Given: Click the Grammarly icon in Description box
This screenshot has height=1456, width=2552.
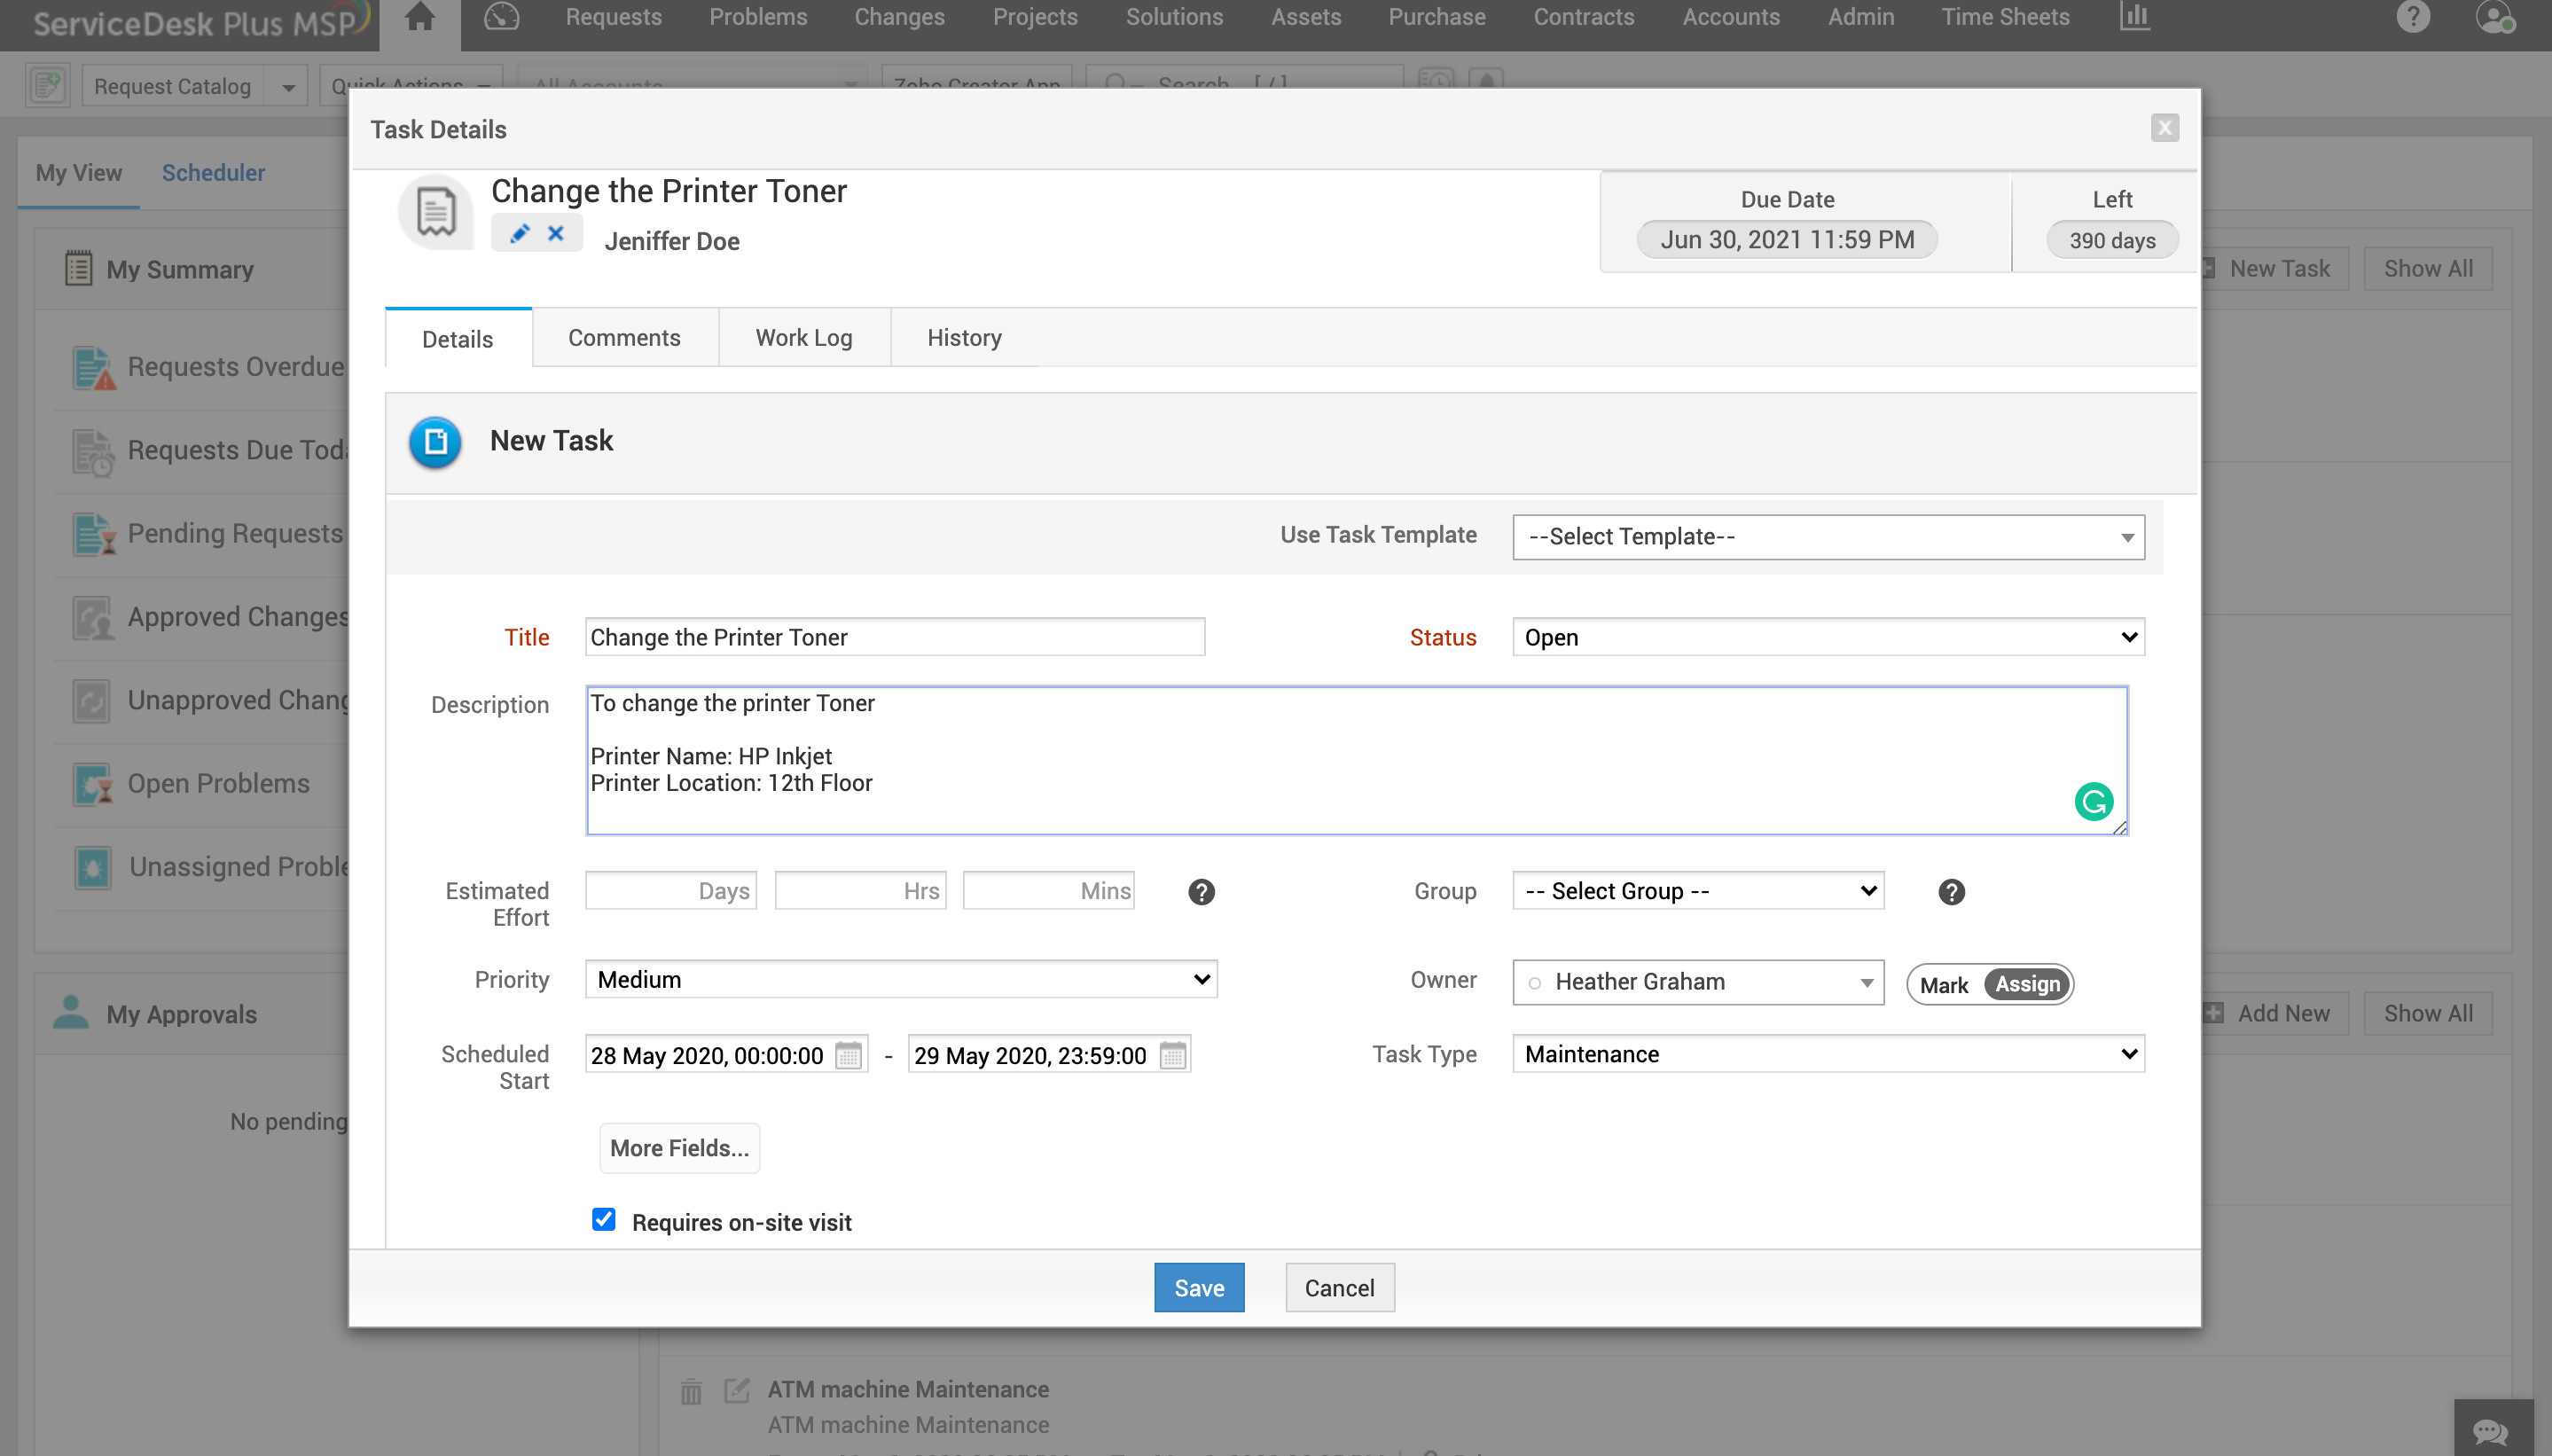Looking at the screenshot, I should pos(2093,801).
